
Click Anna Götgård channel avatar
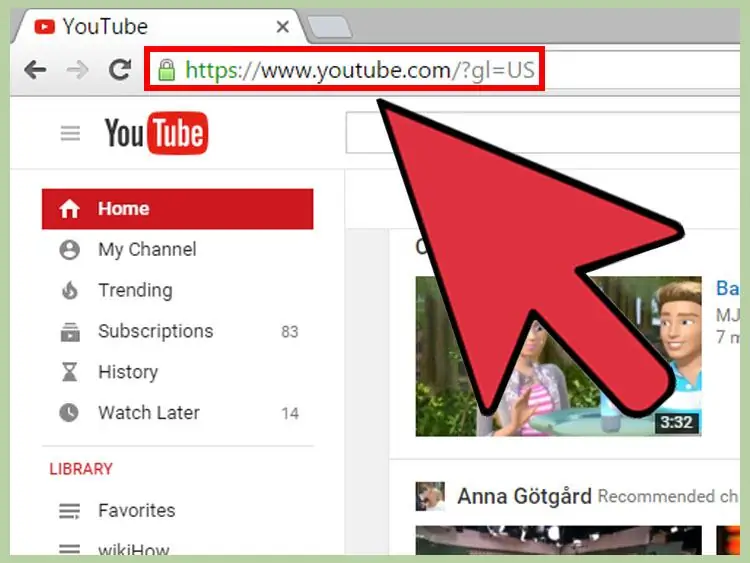point(430,496)
